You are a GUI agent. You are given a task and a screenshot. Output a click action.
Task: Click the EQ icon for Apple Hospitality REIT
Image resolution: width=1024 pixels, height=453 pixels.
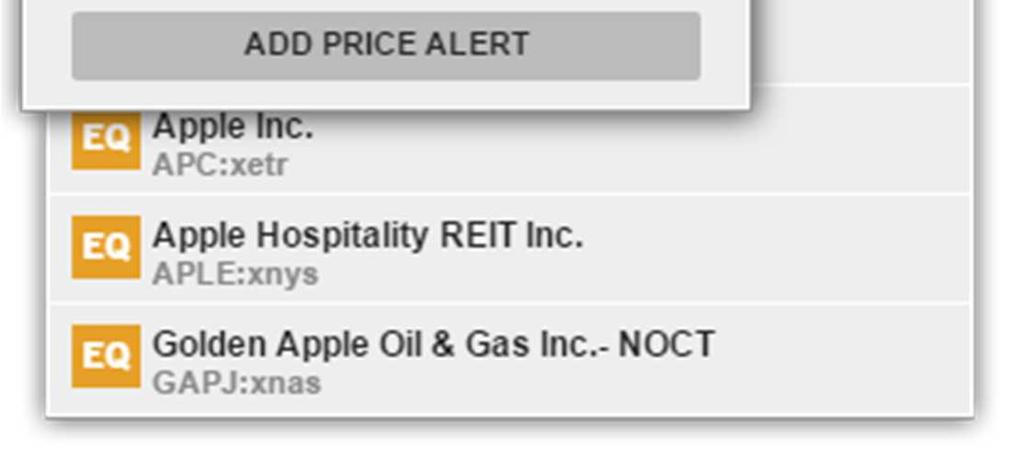106,247
